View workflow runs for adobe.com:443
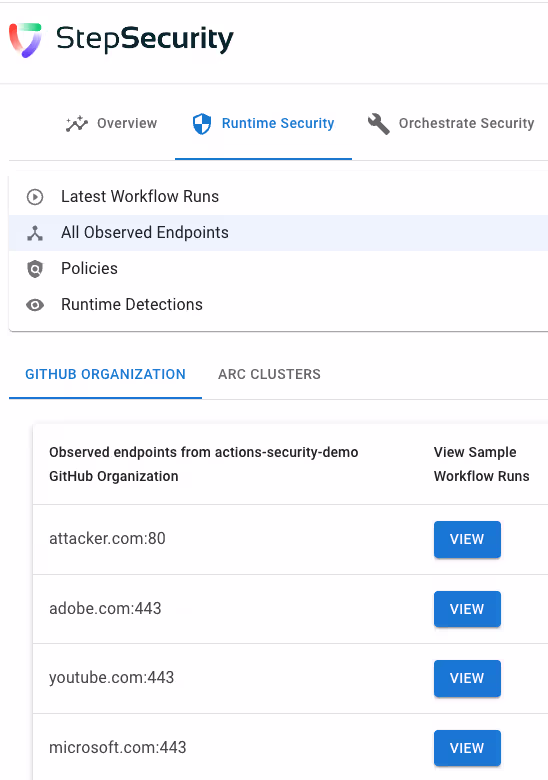Image resolution: width=548 pixels, height=780 pixels. point(467,609)
